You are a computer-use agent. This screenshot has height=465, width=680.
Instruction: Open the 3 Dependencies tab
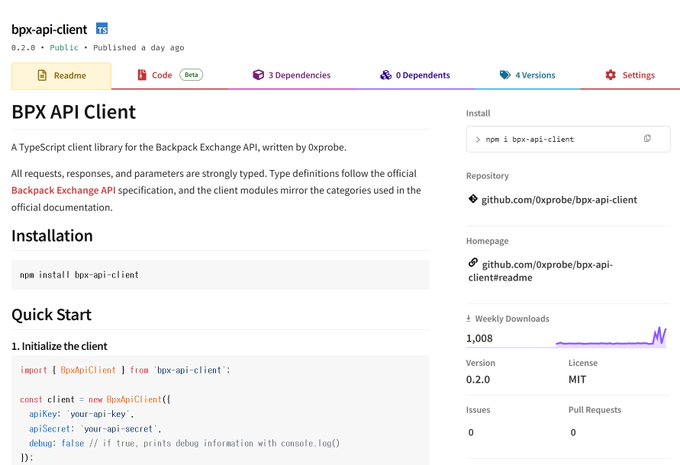click(291, 75)
